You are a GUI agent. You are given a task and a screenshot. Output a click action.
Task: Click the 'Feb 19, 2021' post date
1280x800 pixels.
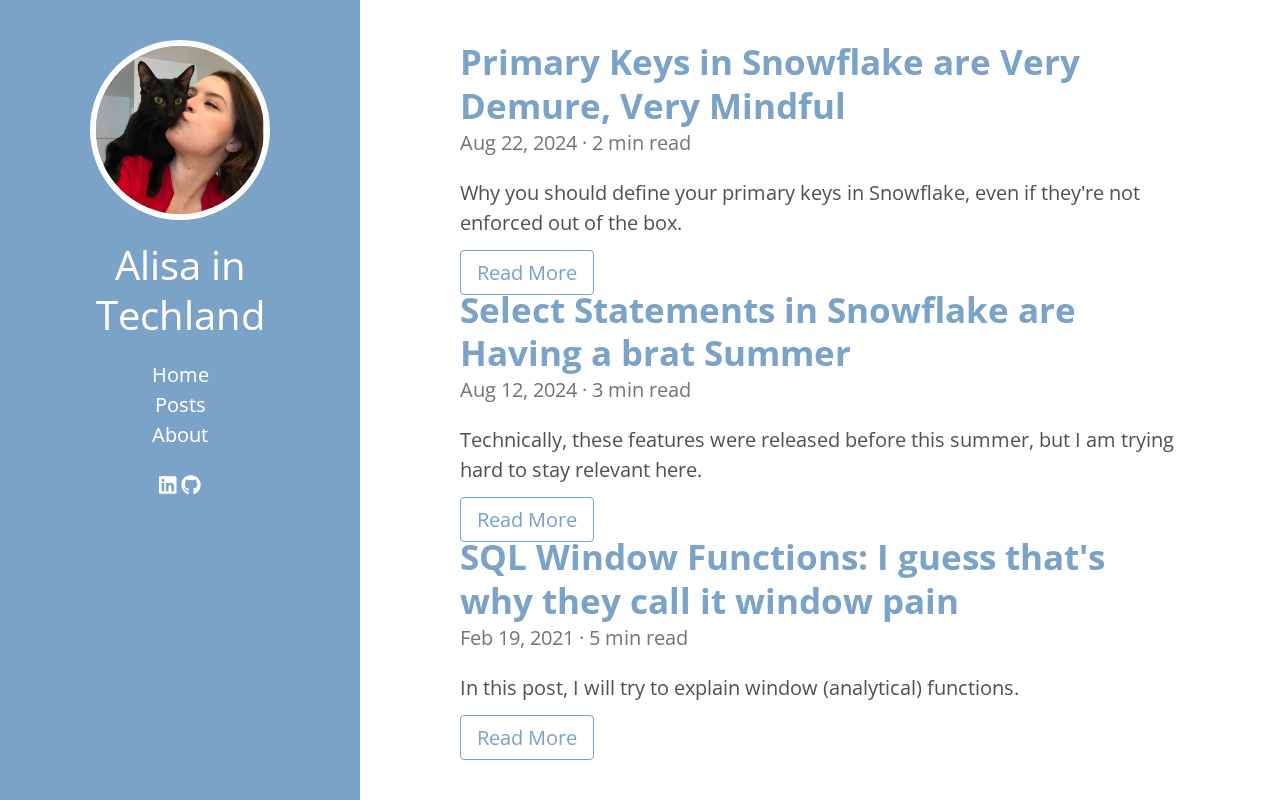[517, 638]
